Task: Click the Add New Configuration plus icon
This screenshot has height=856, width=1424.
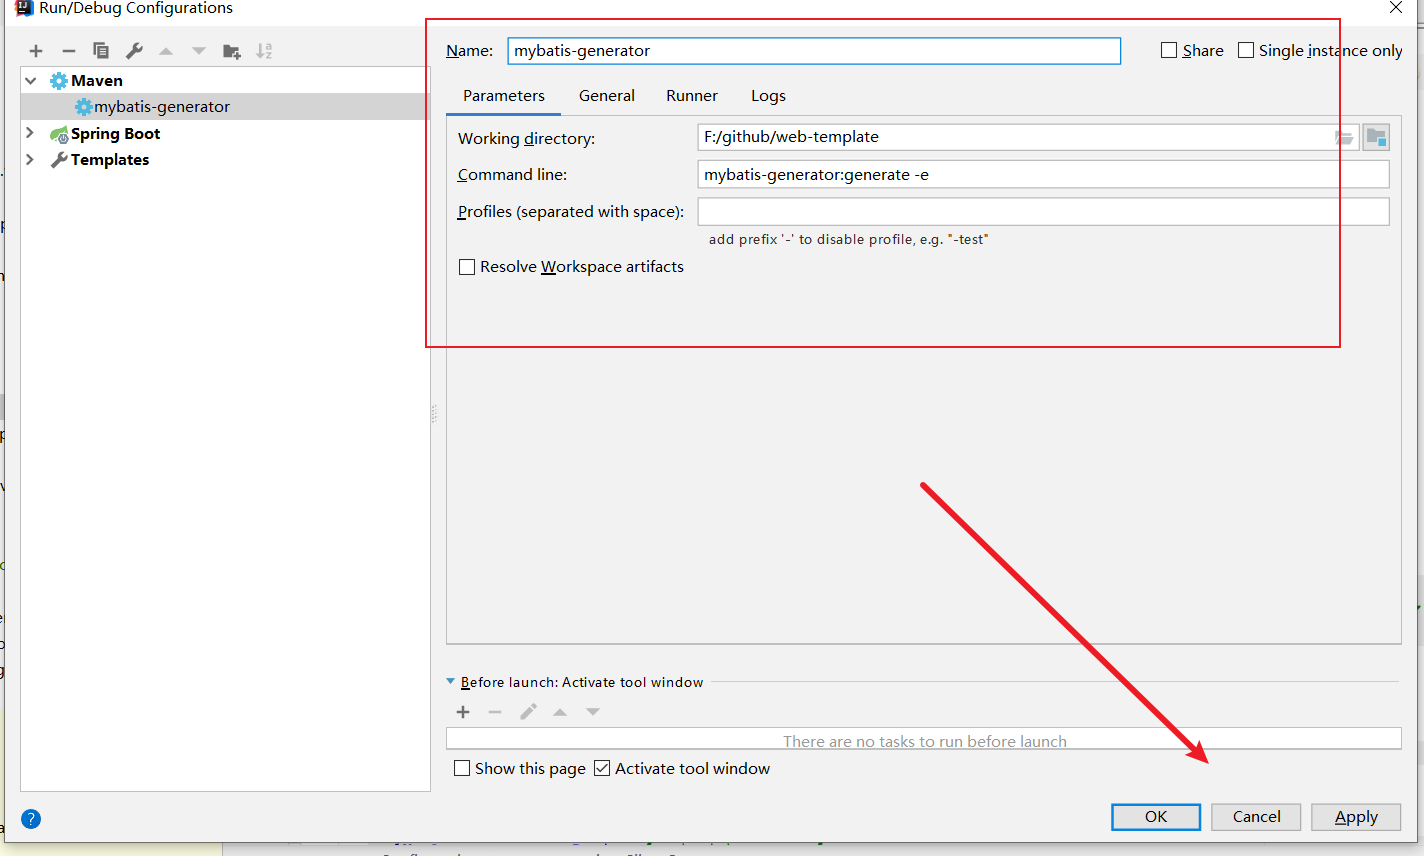Action: [x=36, y=51]
